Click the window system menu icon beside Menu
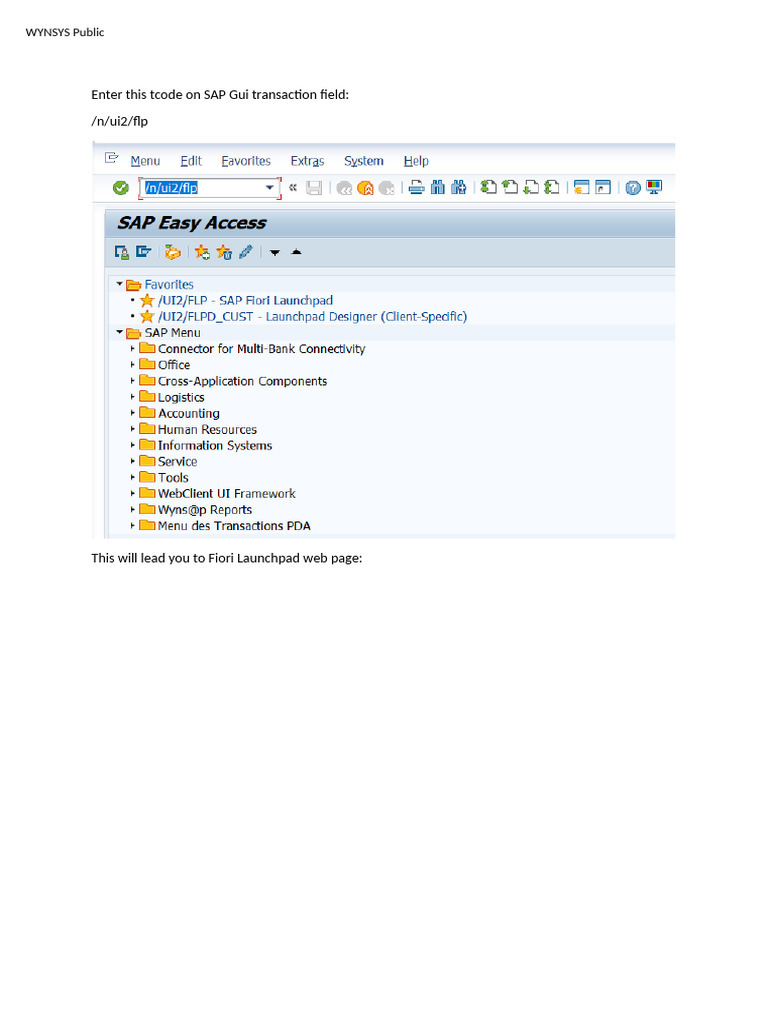 coord(112,158)
